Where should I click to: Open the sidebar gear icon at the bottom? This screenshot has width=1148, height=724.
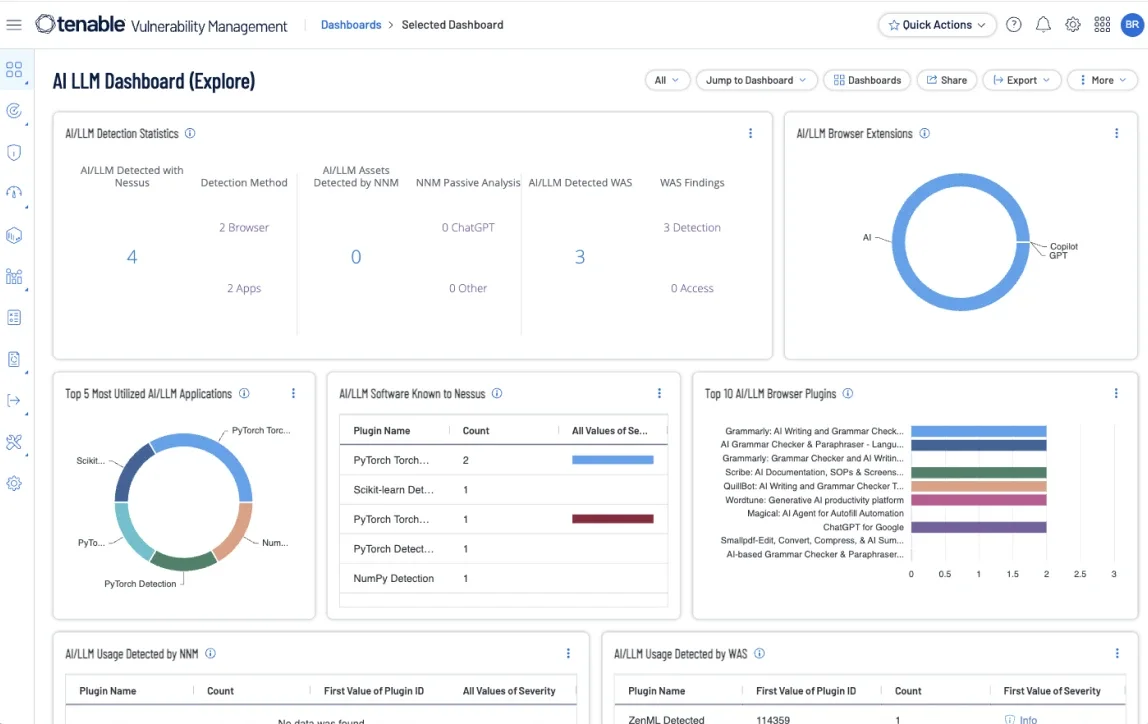pyautogui.click(x=14, y=483)
